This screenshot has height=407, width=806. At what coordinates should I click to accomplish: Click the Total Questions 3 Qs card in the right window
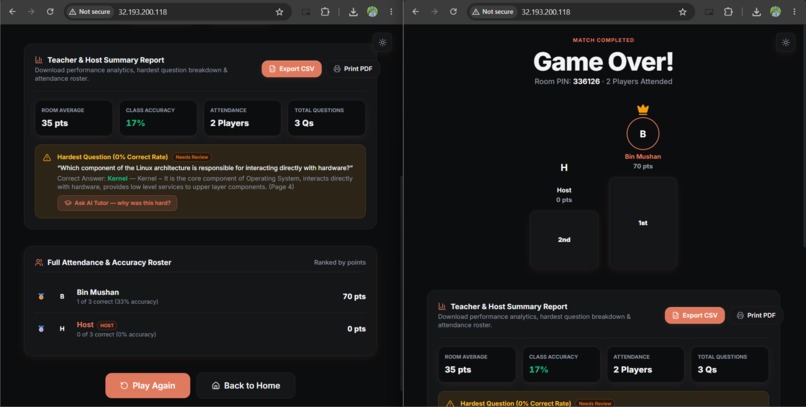pos(729,364)
